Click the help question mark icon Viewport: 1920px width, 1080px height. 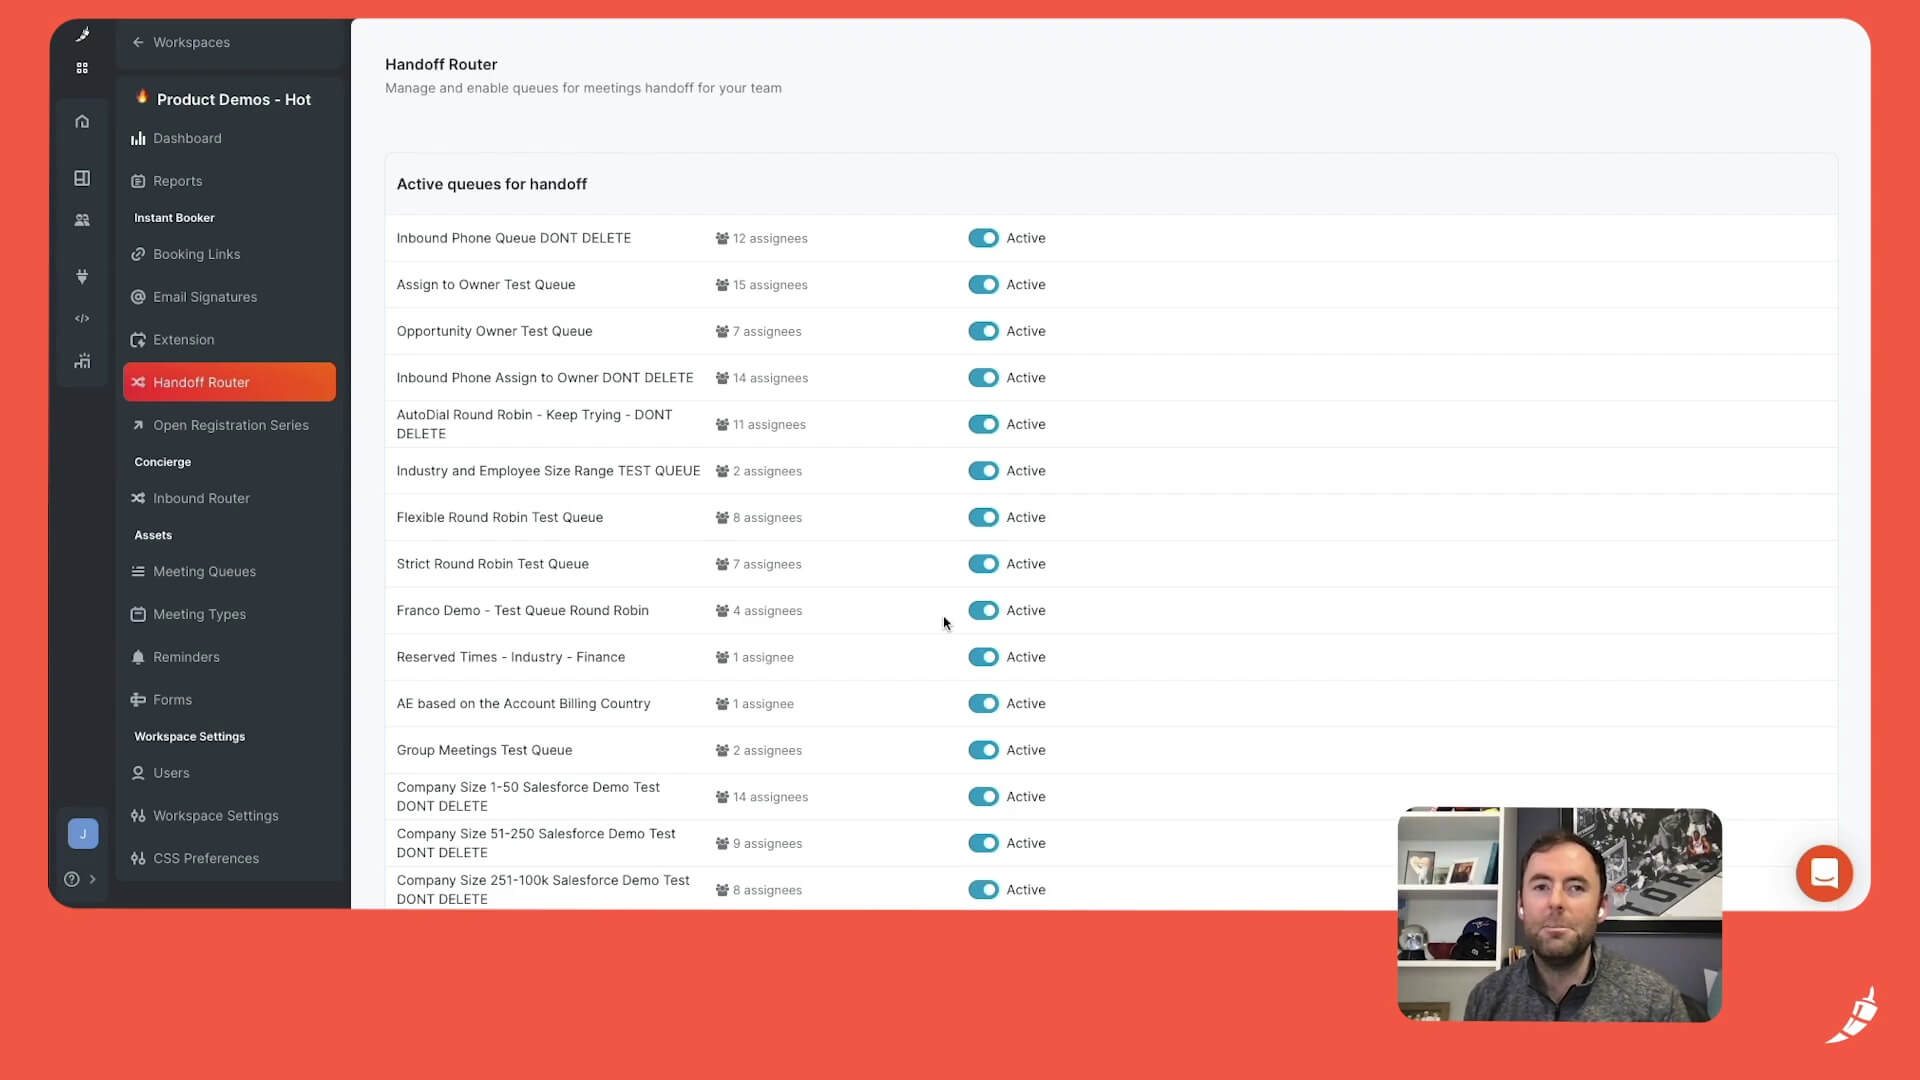71,880
